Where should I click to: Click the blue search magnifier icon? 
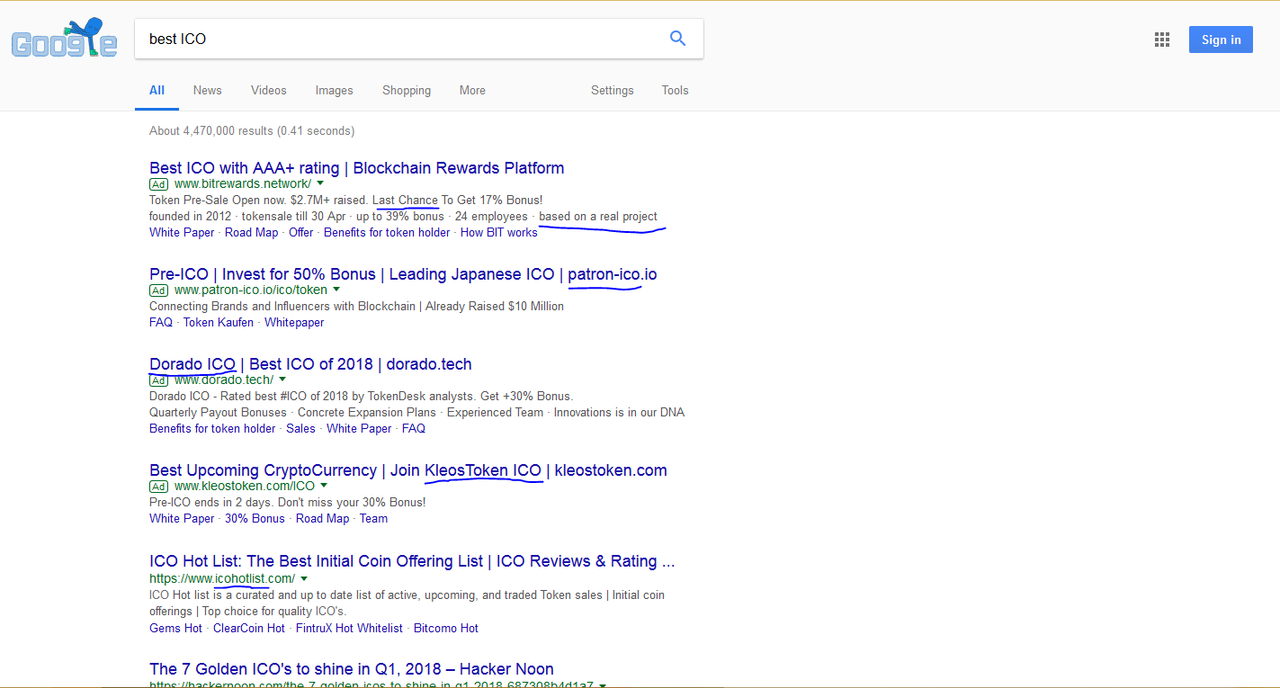click(x=677, y=39)
